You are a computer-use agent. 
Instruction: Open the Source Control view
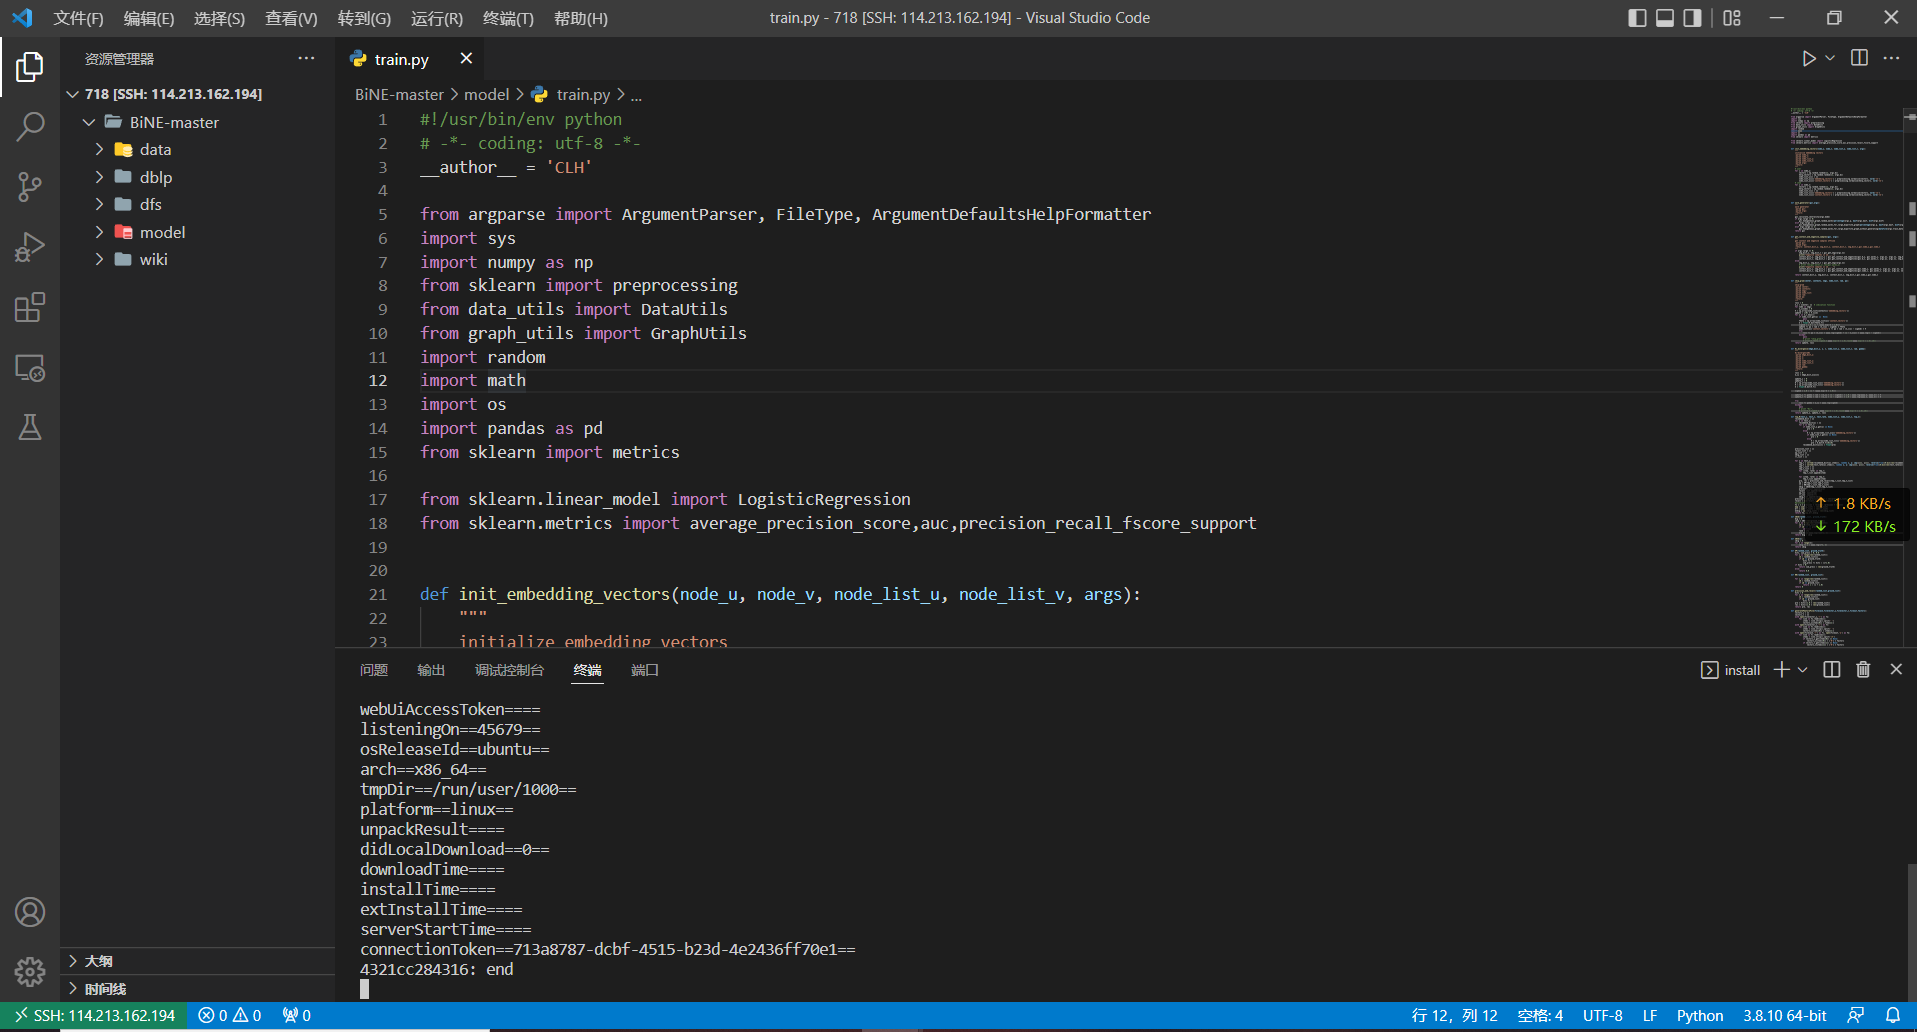tap(30, 187)
